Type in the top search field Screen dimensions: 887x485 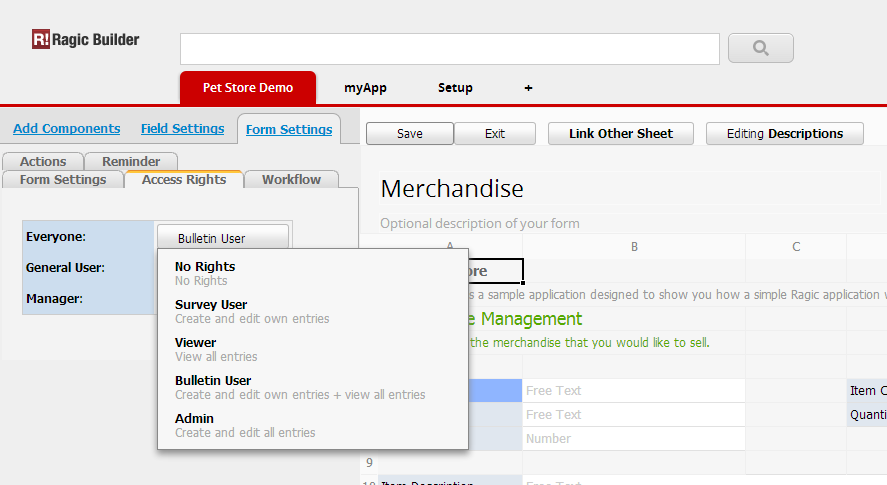point(449,49)
